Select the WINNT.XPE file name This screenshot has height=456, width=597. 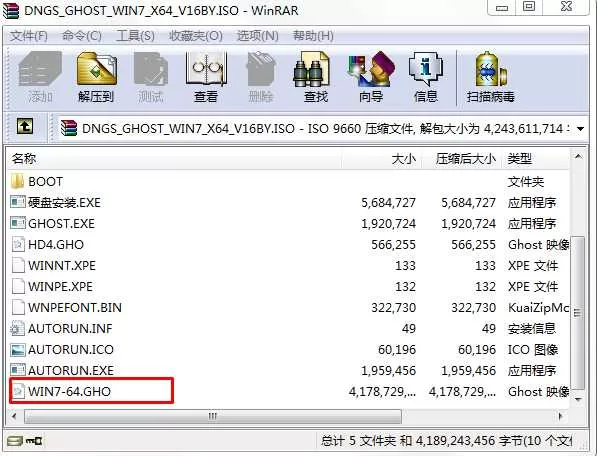[62, 265]
